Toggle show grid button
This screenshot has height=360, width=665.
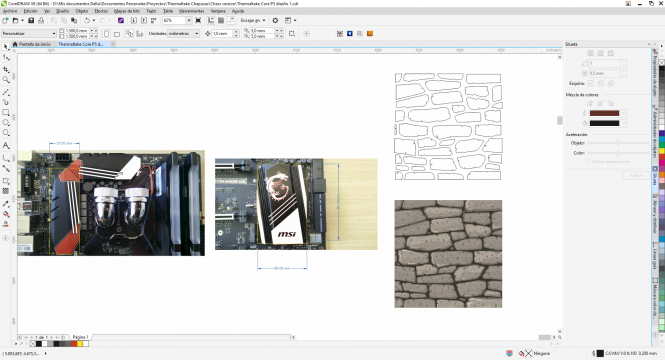coord(221,20)
